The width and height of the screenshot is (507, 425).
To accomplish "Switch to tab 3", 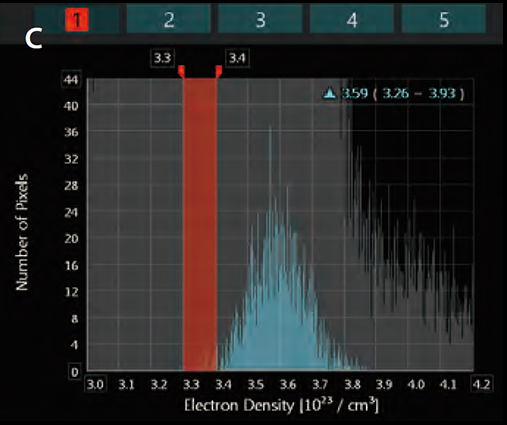I will [260, 19].
